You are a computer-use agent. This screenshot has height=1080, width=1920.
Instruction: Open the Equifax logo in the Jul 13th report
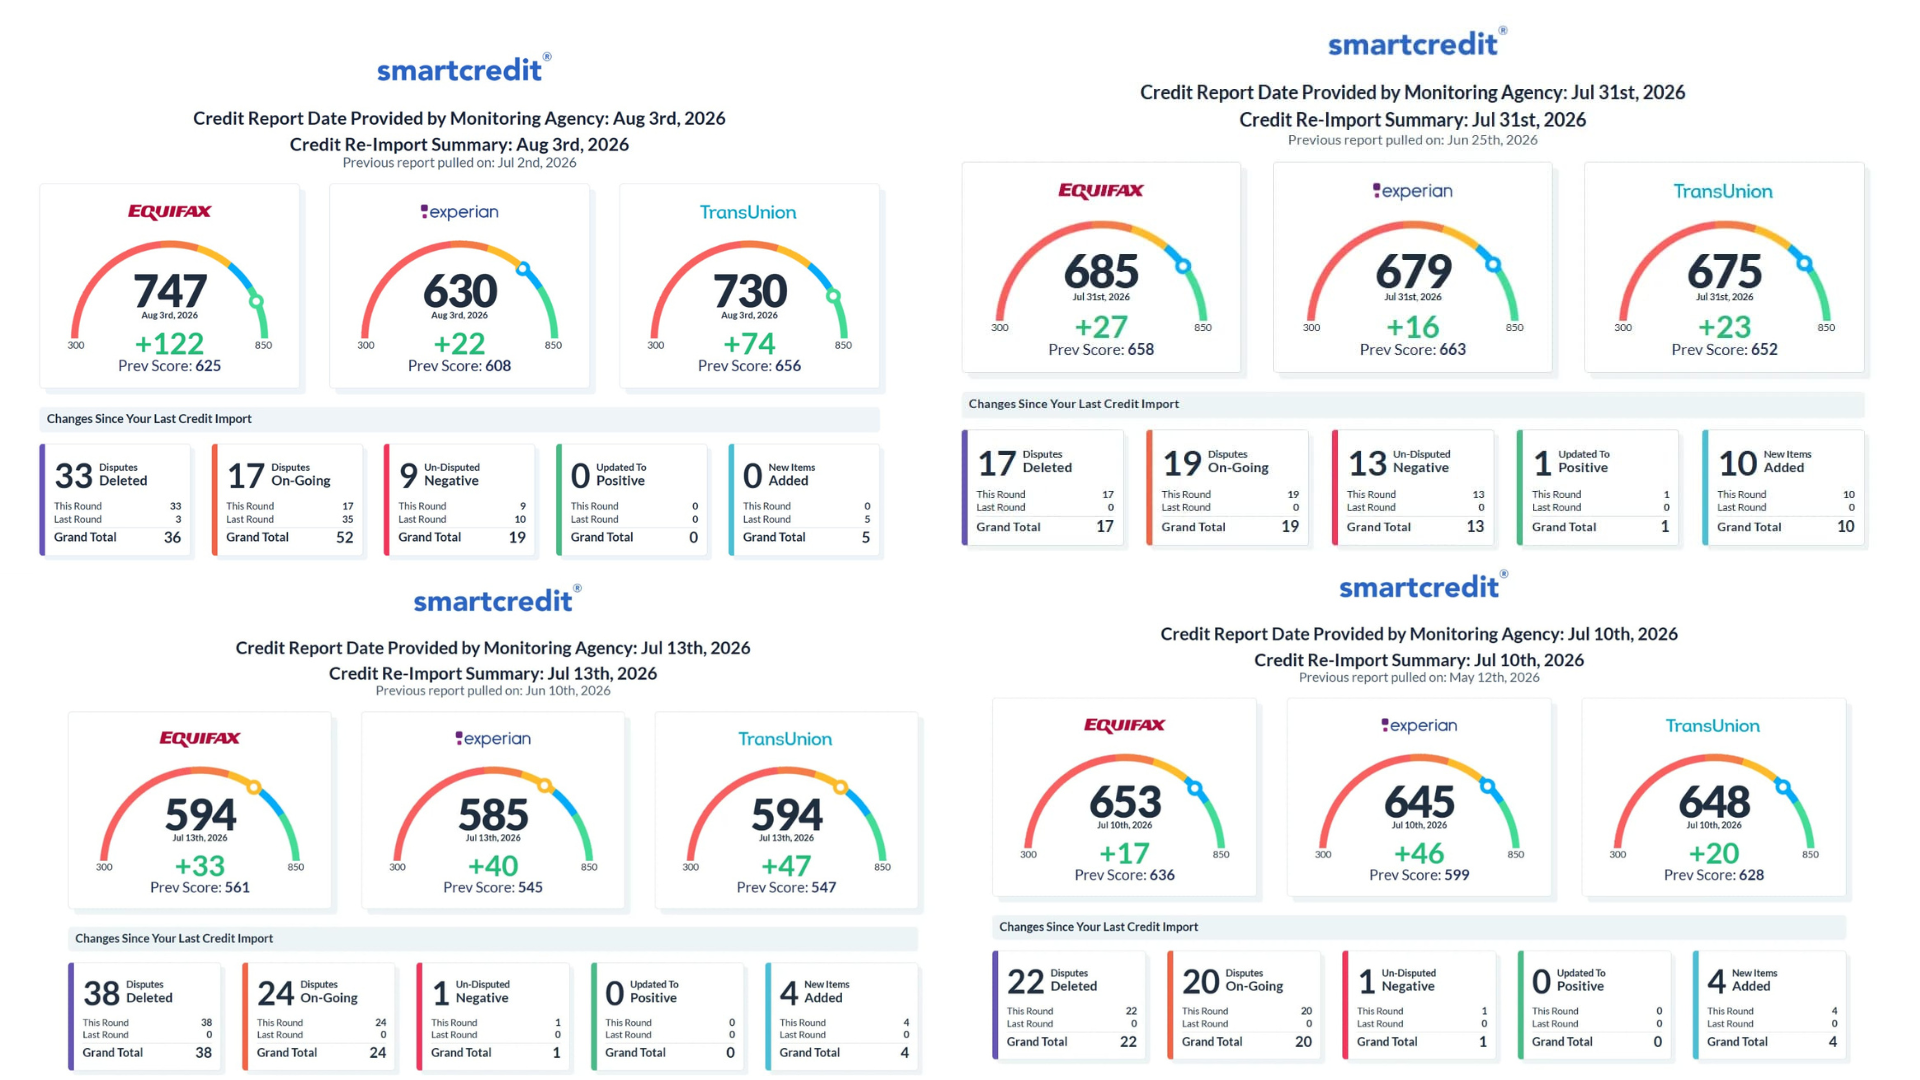pyautogui.click(x=200, y=738)
